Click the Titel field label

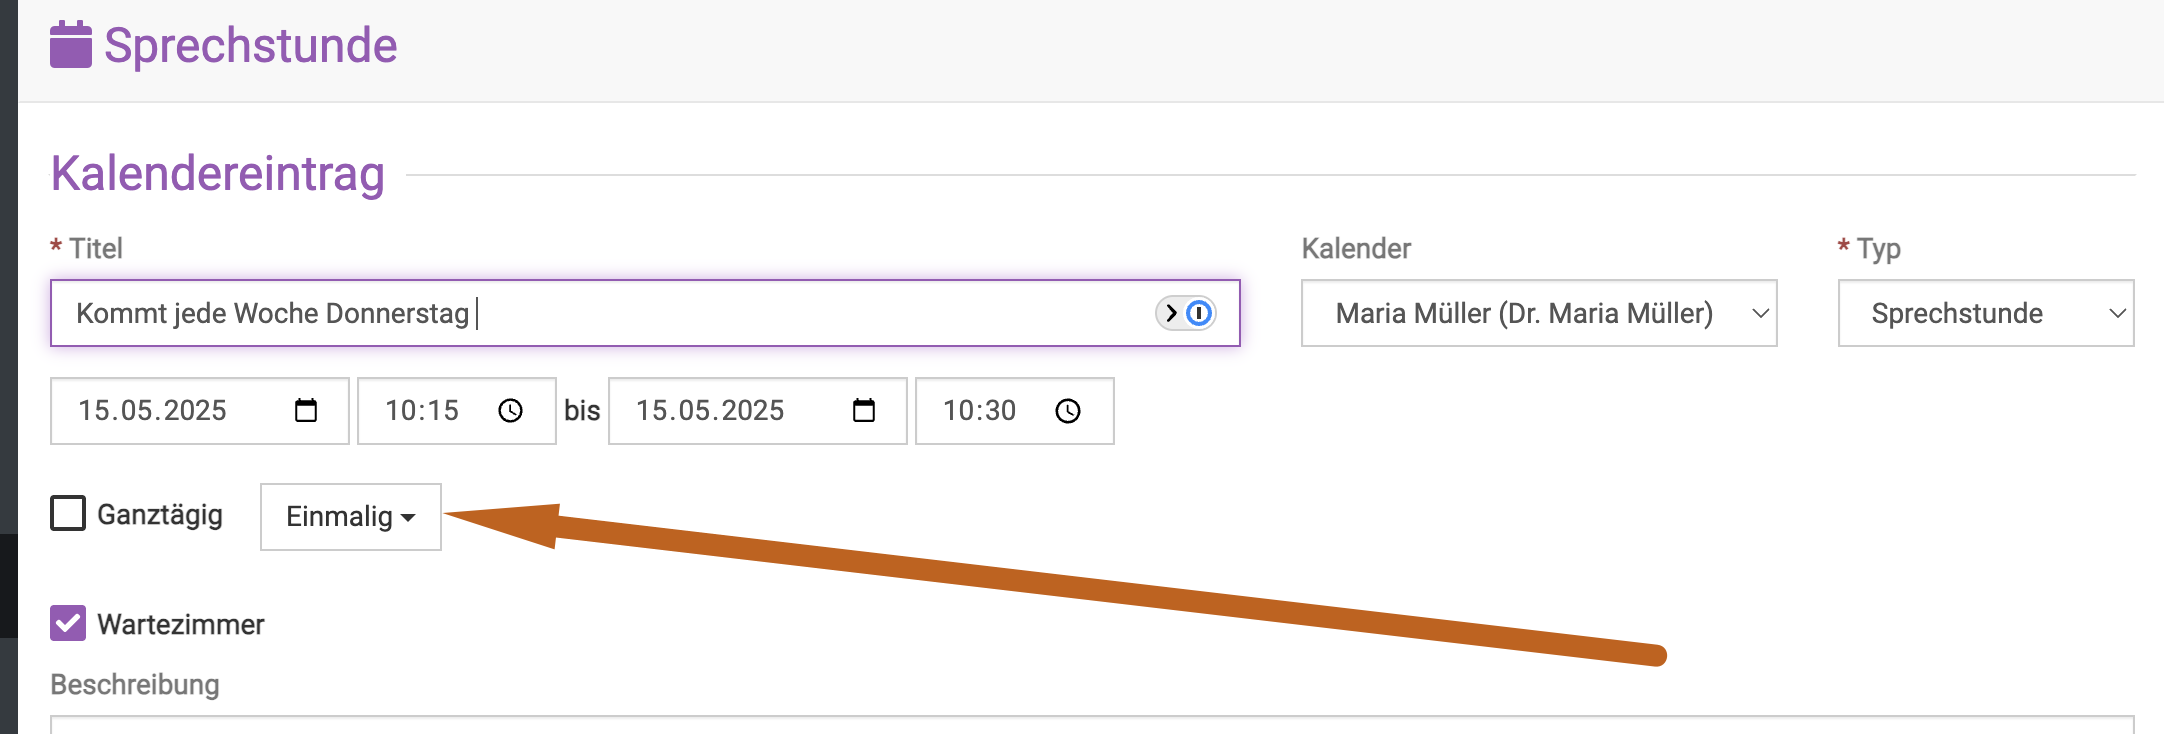96,248
